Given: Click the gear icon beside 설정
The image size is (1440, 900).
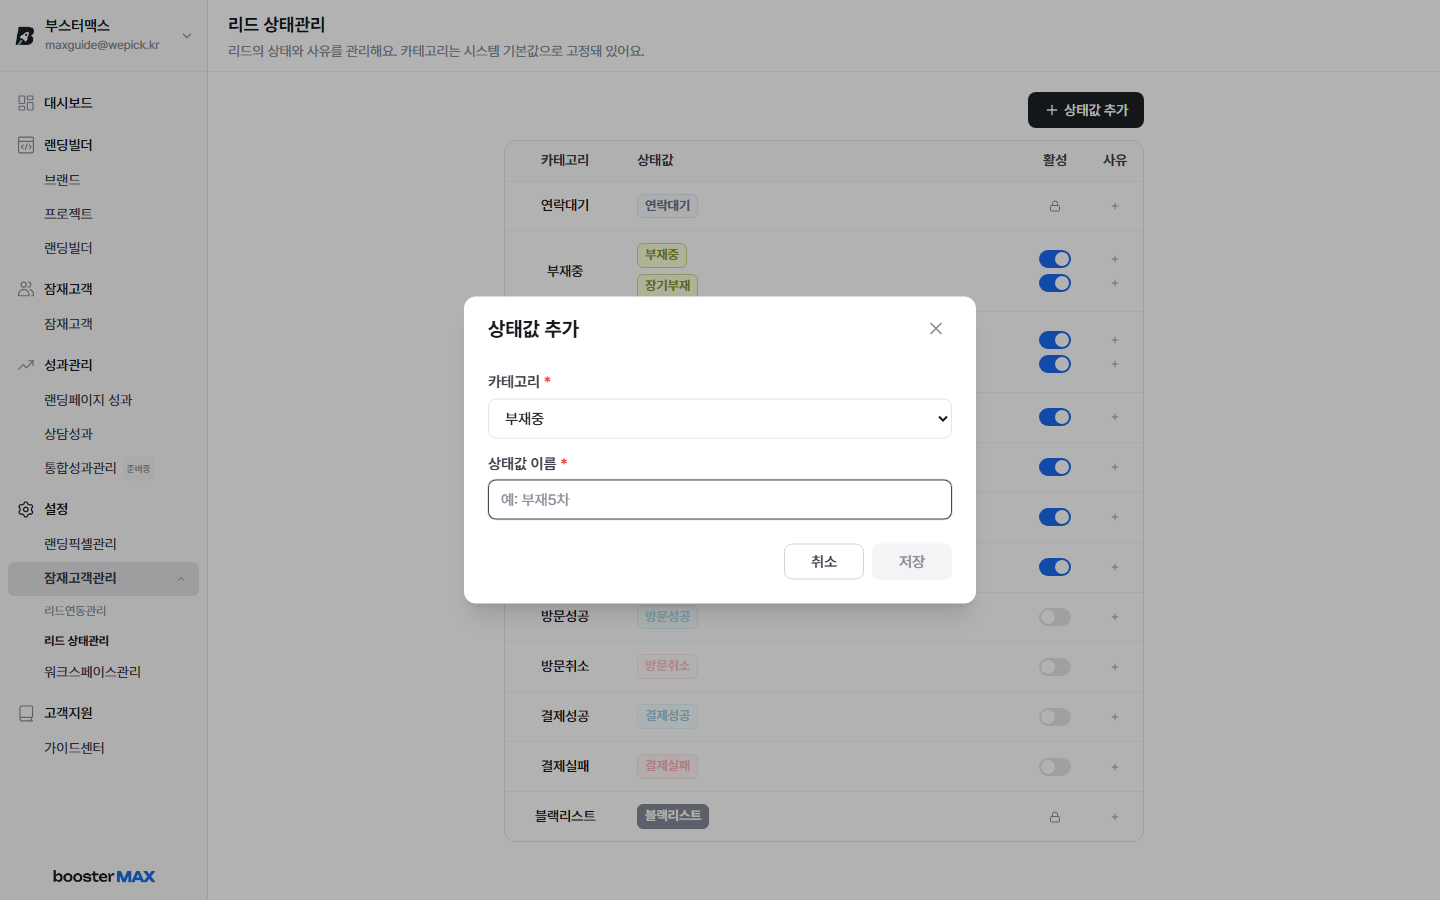Looking at the screenshot, I should click(x=26, y=509).
